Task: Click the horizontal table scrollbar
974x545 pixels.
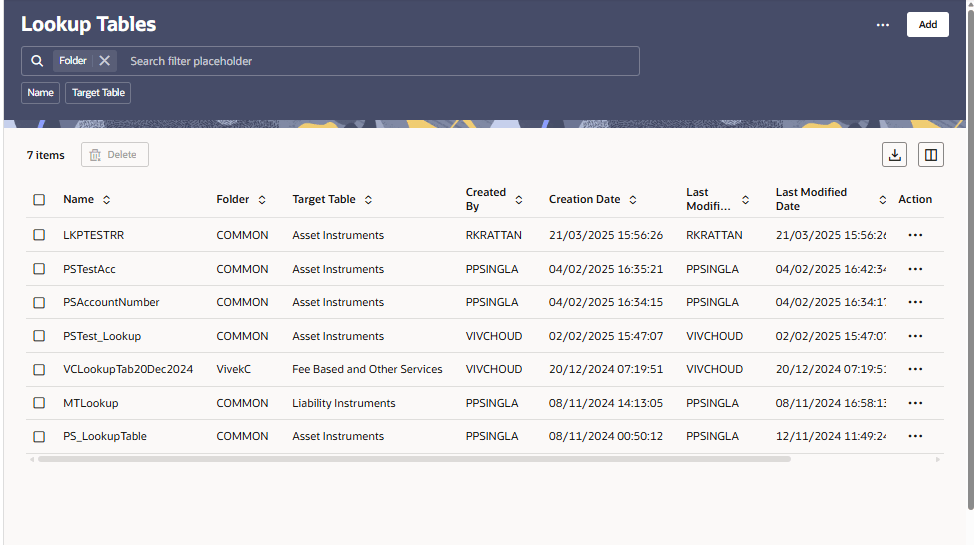Action: click(414, 459)
